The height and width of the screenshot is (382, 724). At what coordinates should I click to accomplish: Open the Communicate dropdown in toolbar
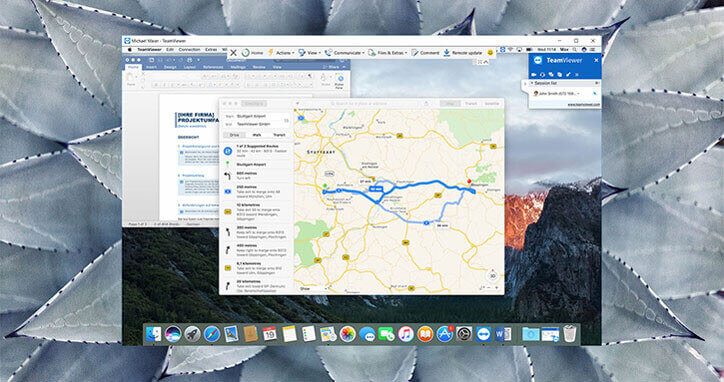(x=344, y=53)
